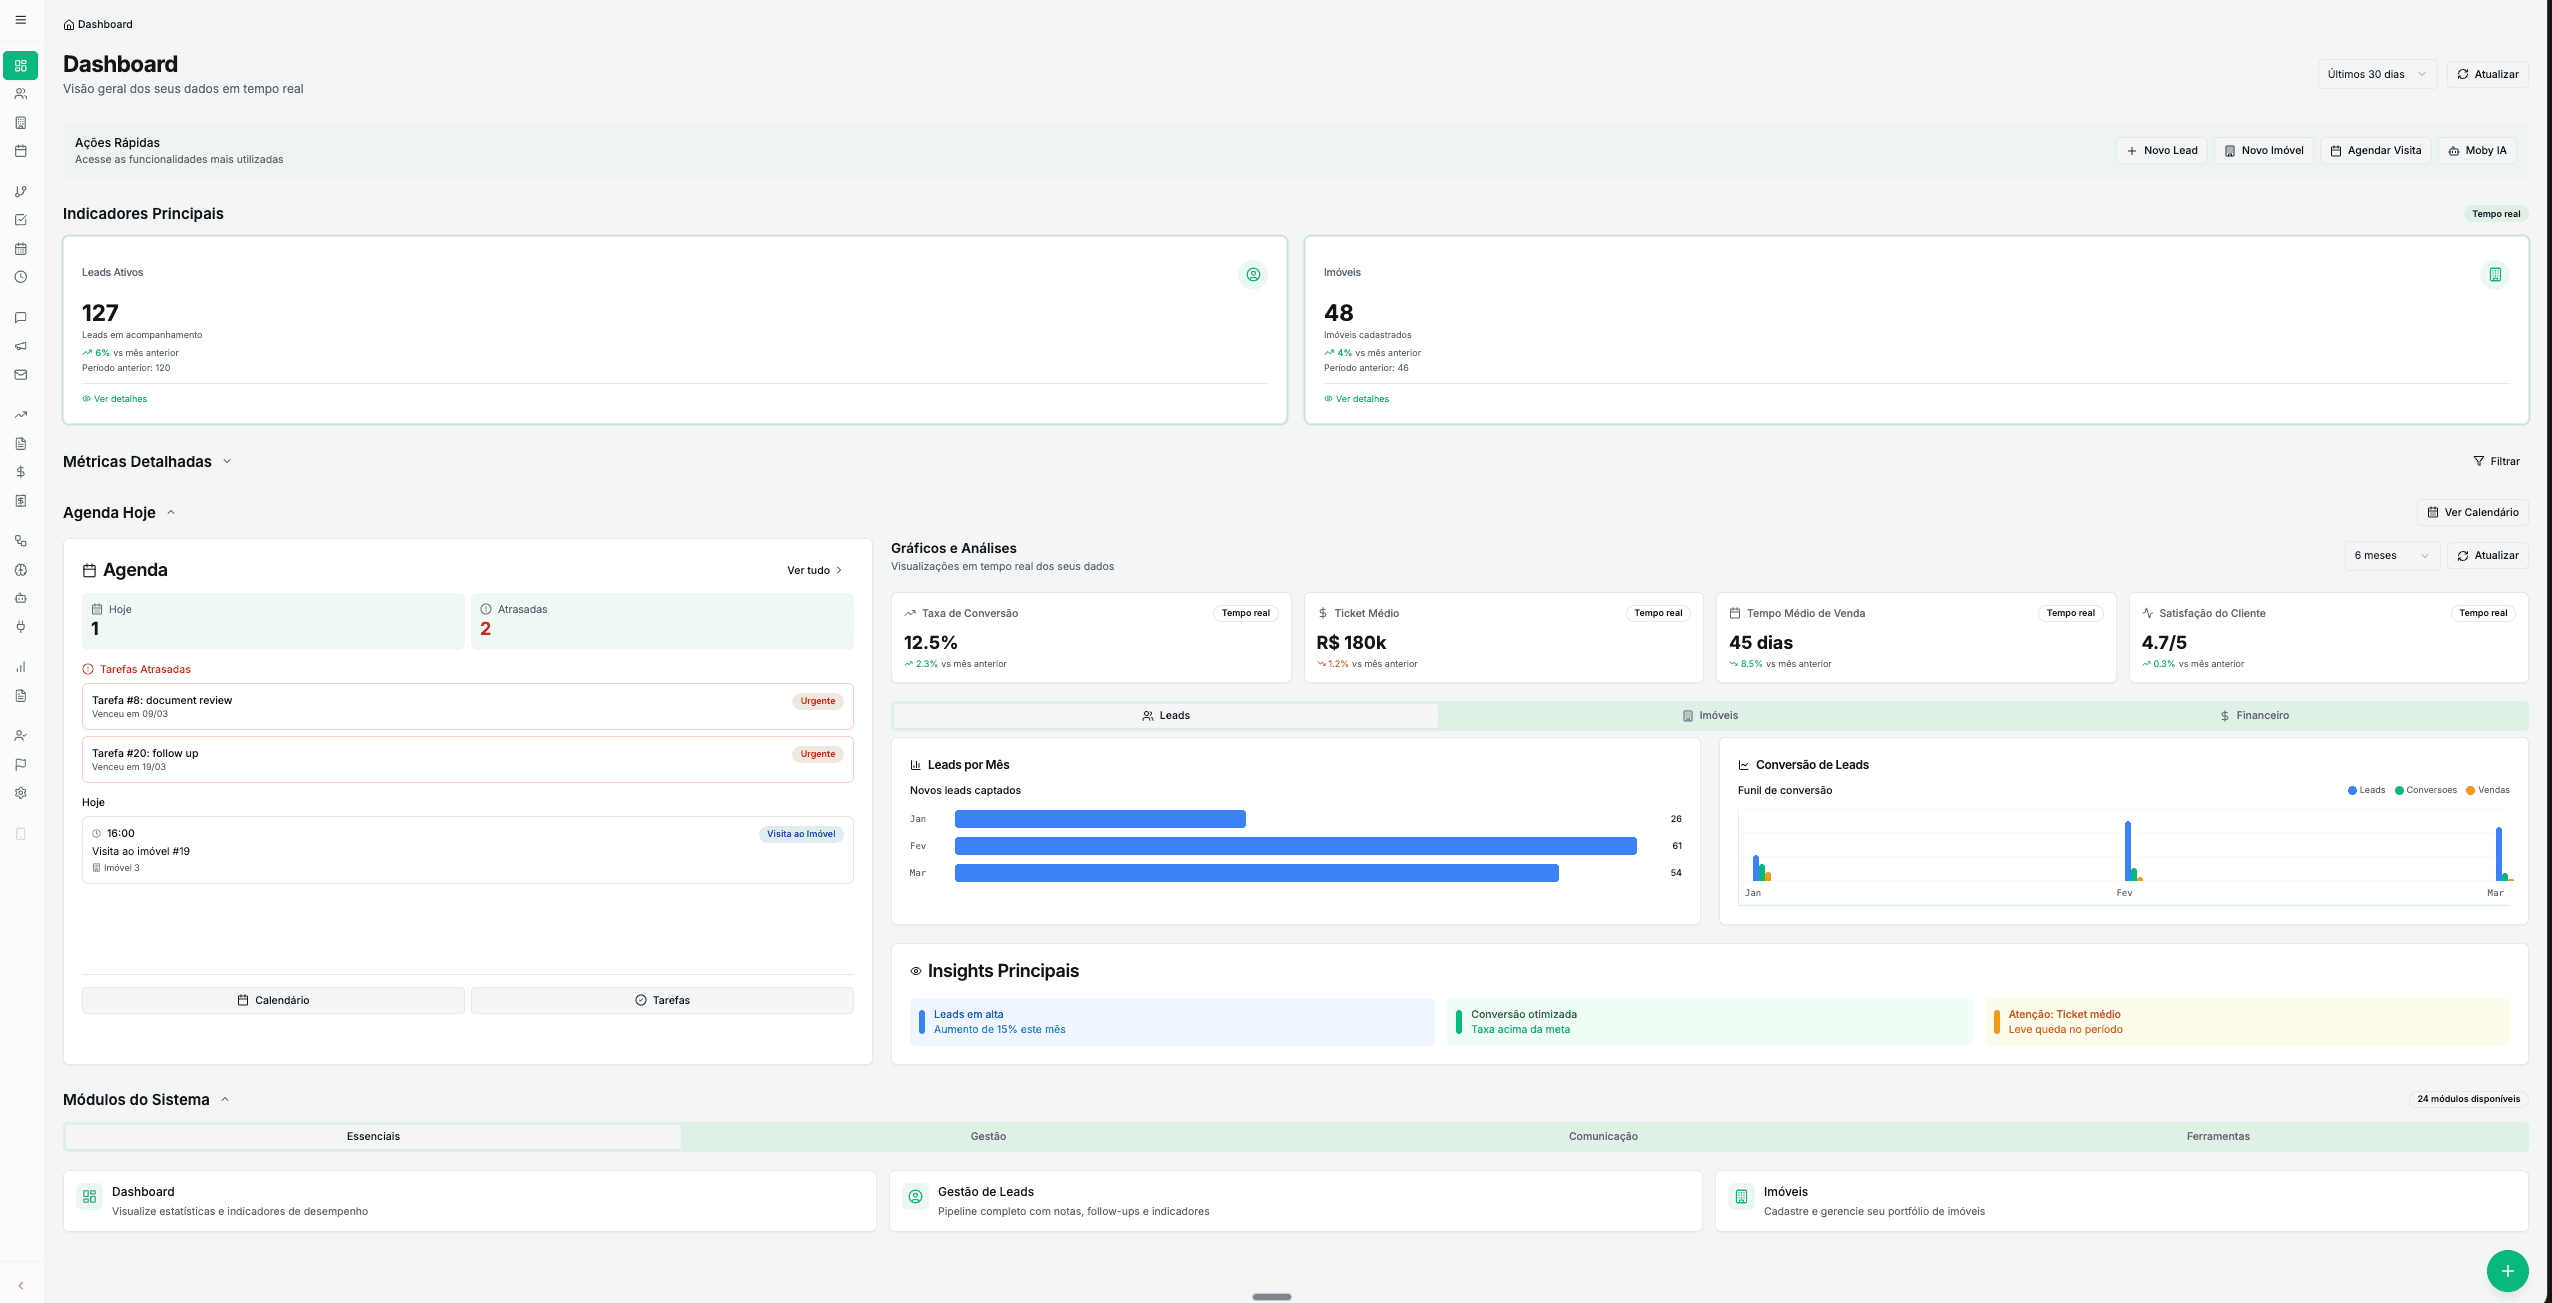Open the settings gear sidebar icon
The image size is (2552, 1303).
tap(20, 793)
